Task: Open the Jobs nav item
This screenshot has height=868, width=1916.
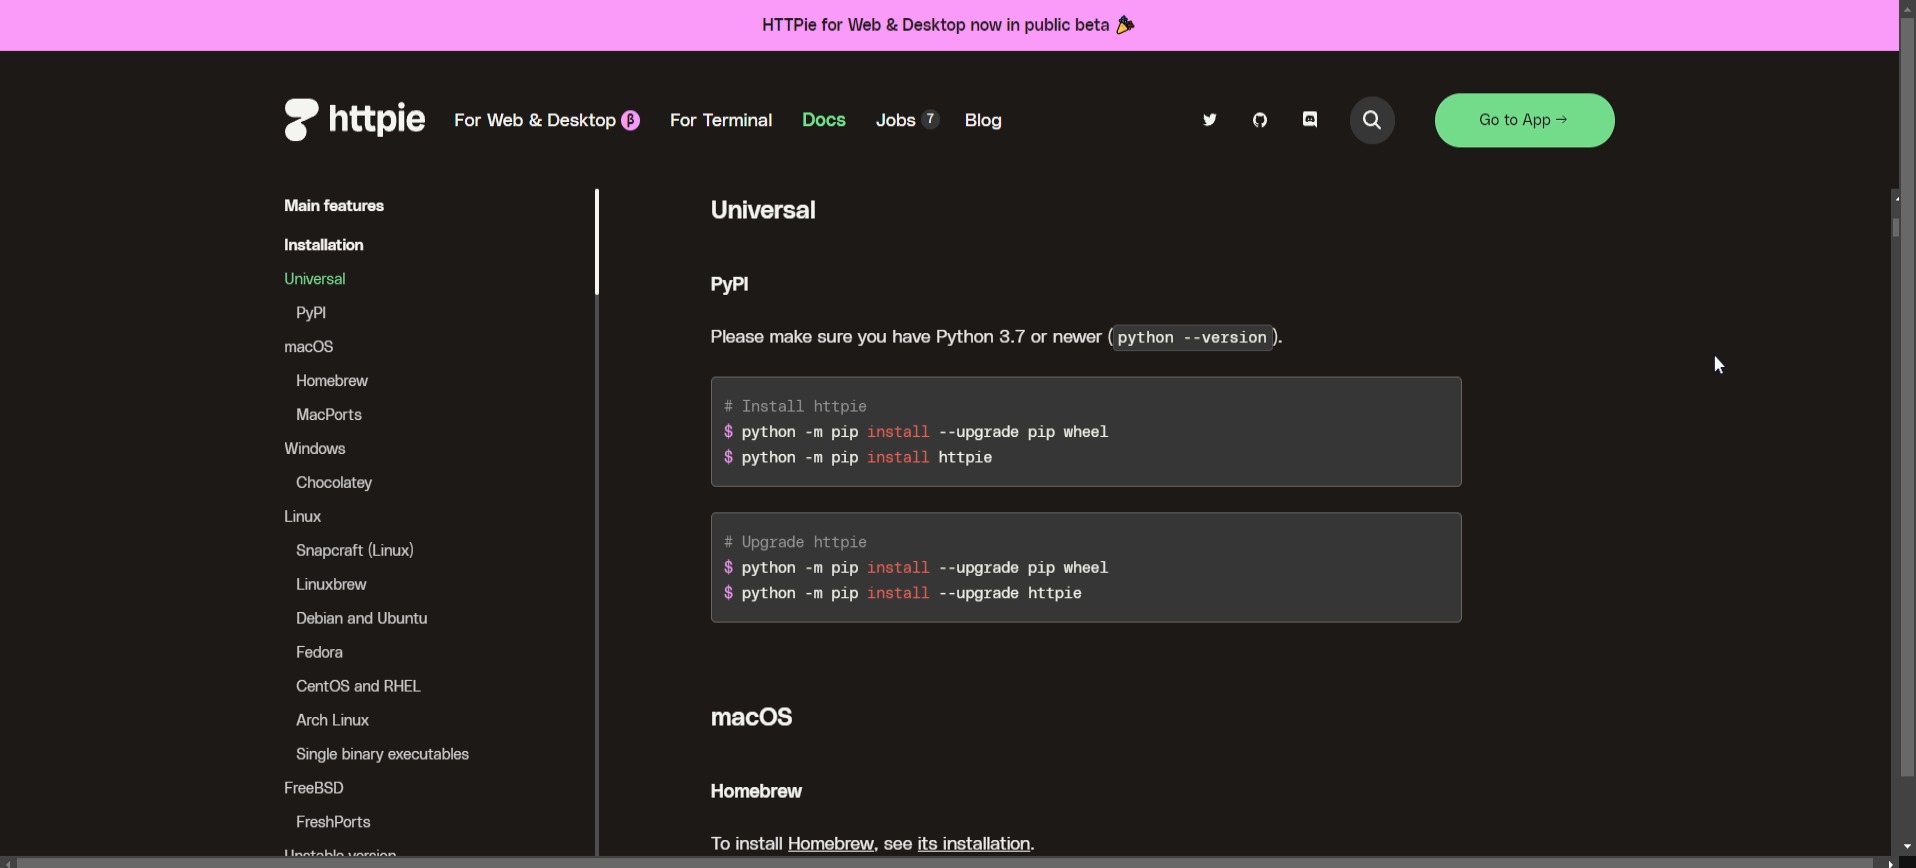Action: pos(907,121)
